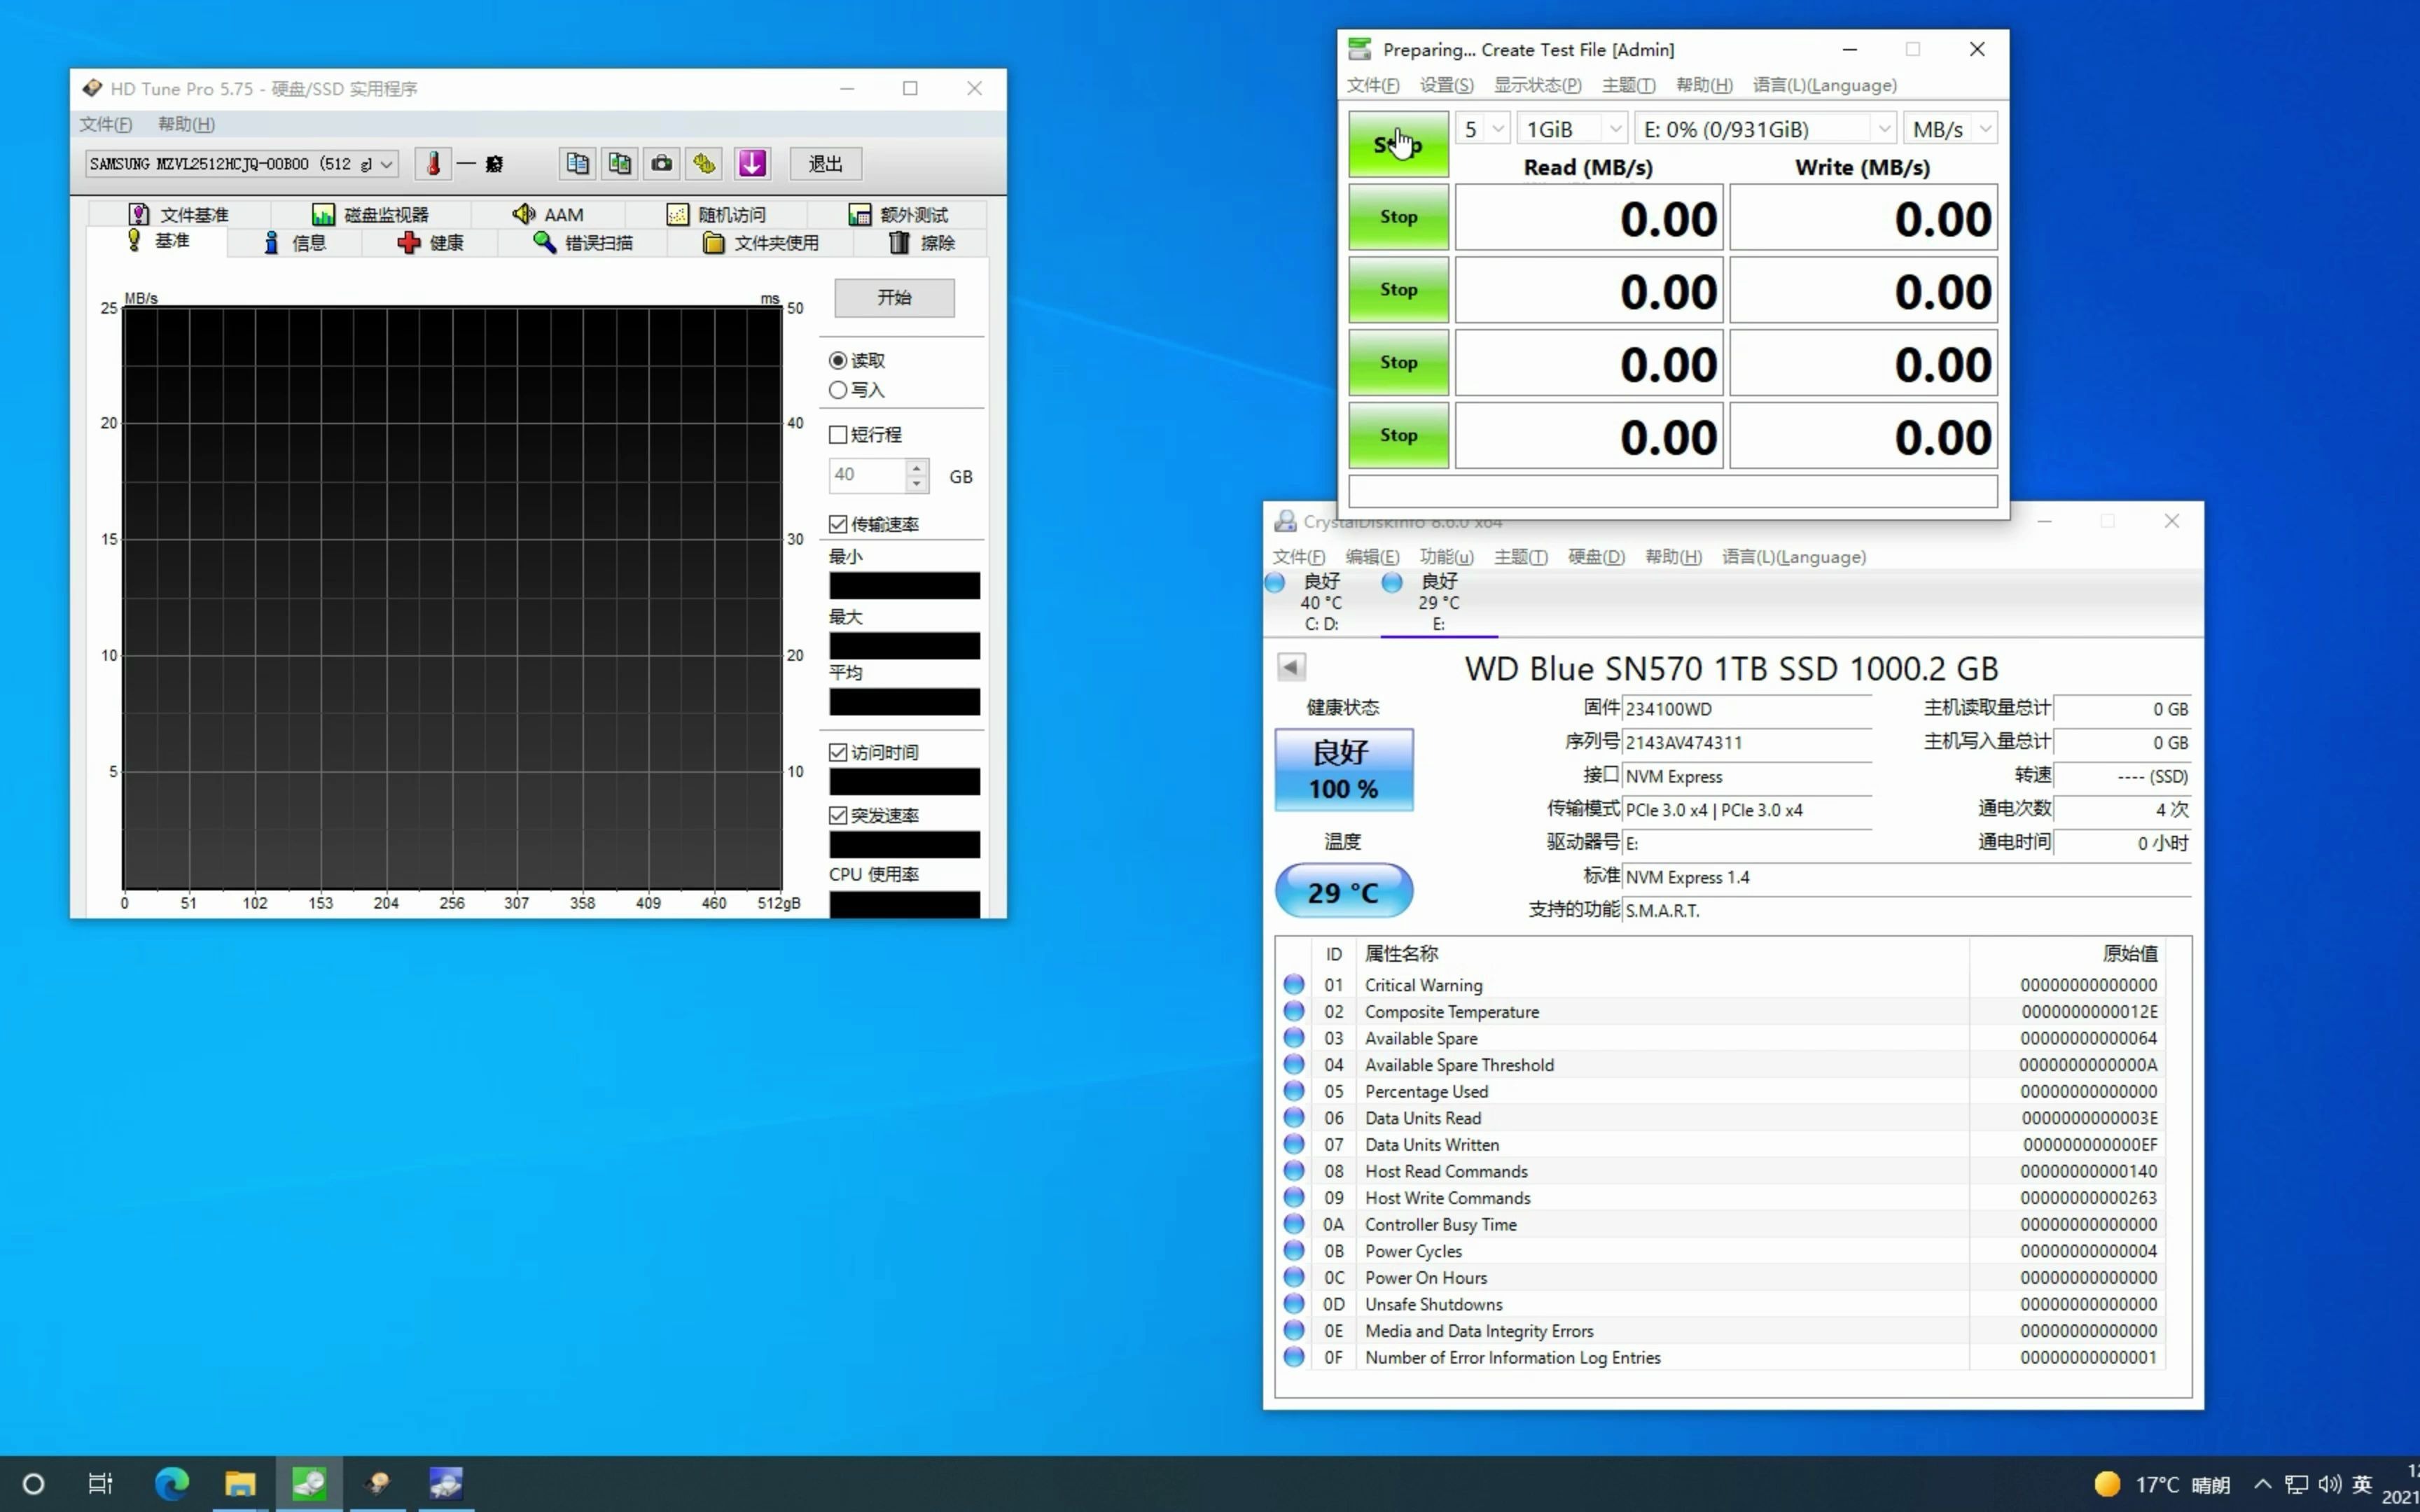The width and height of the screenshot is (2420, 1512).
Task: Open 语言(L)(Language) menu in CrystalDiskMark
Action: tap(1824, 85)
